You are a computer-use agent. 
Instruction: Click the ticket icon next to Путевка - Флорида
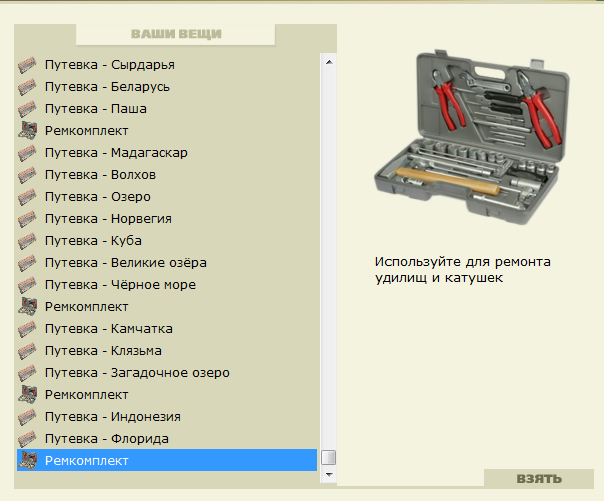coord(28,439)
